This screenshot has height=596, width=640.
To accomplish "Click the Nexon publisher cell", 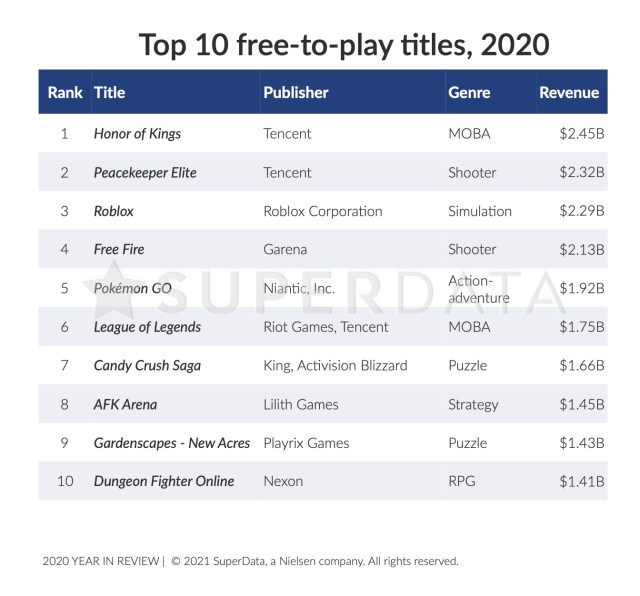I will [x=283, y=481].
